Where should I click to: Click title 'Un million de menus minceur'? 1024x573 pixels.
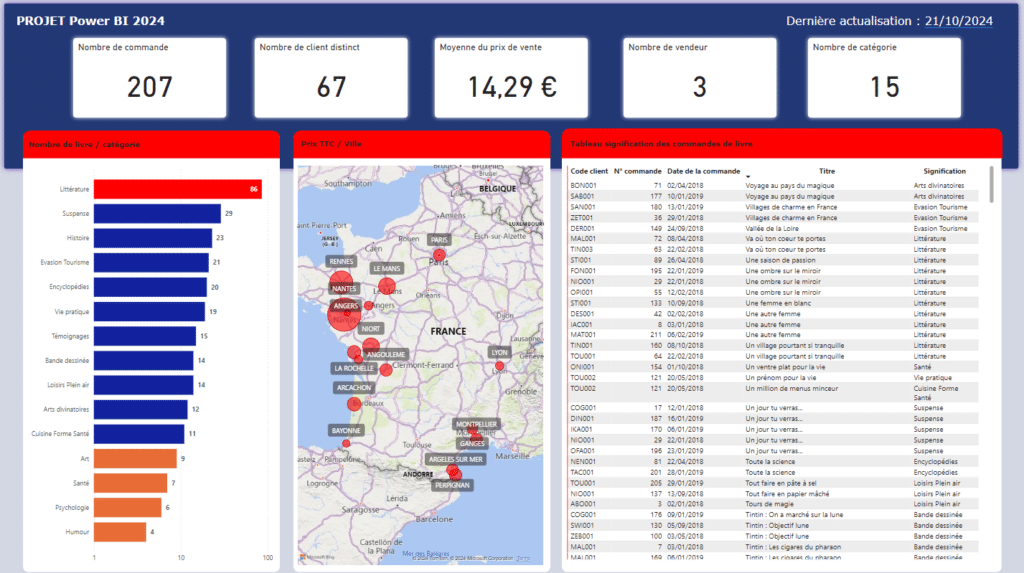(x=792, y=389)
